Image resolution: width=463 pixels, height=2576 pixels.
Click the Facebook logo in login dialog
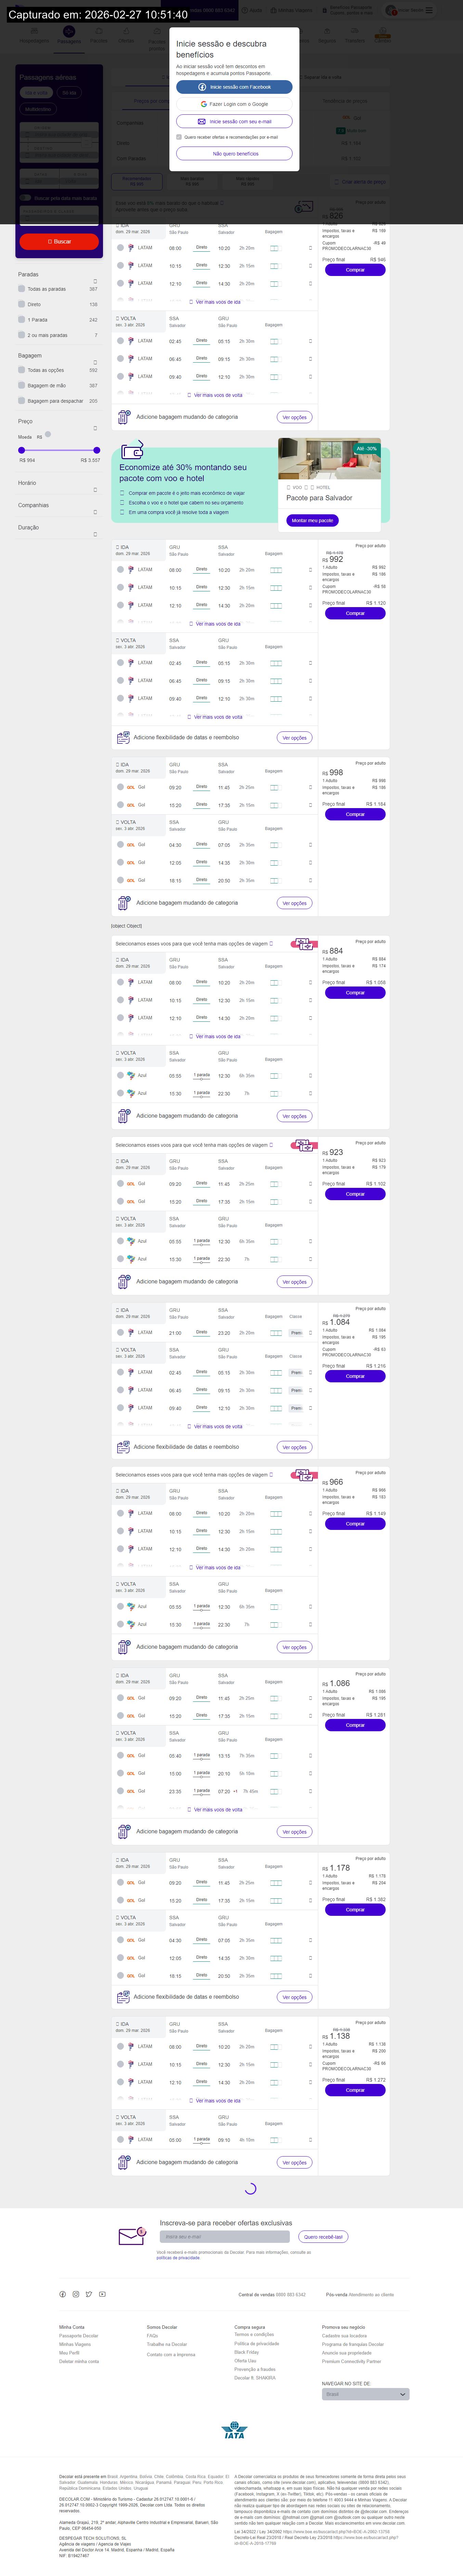tap(203, 87)
